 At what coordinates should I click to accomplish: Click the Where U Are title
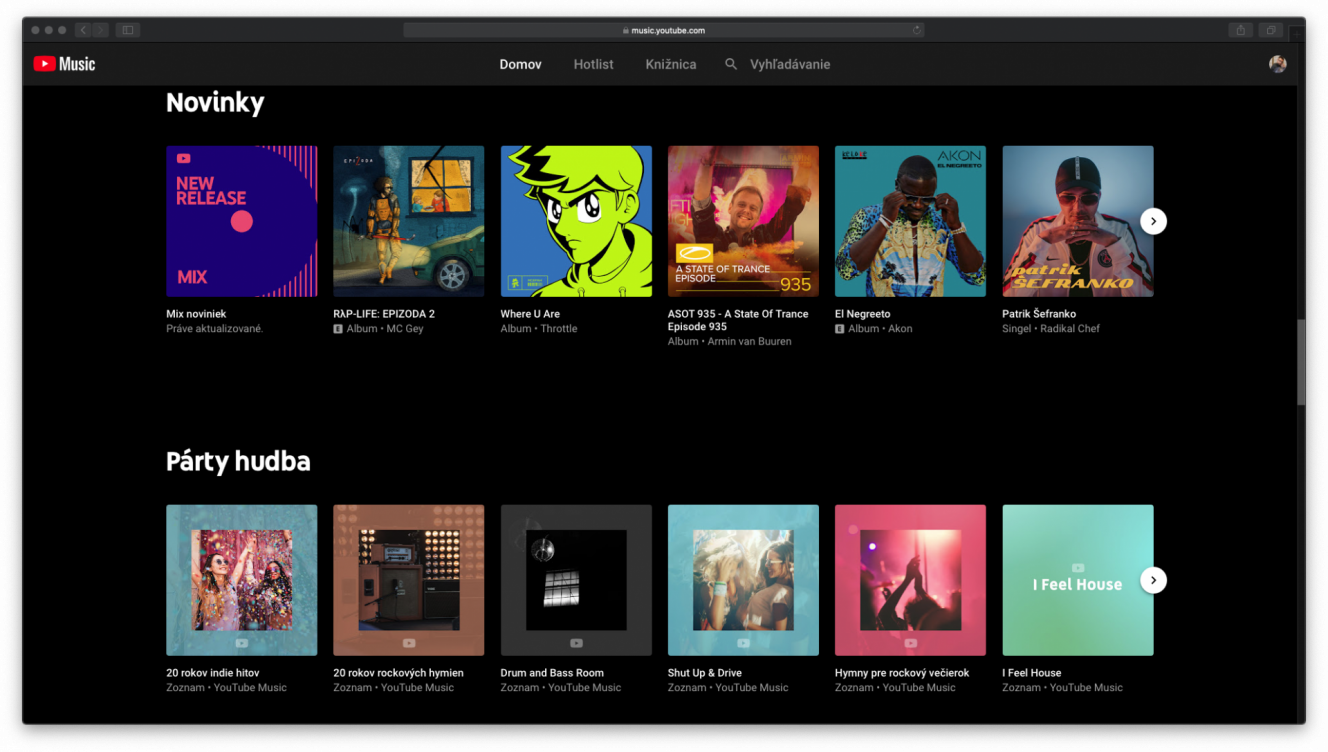click(530, 314)
